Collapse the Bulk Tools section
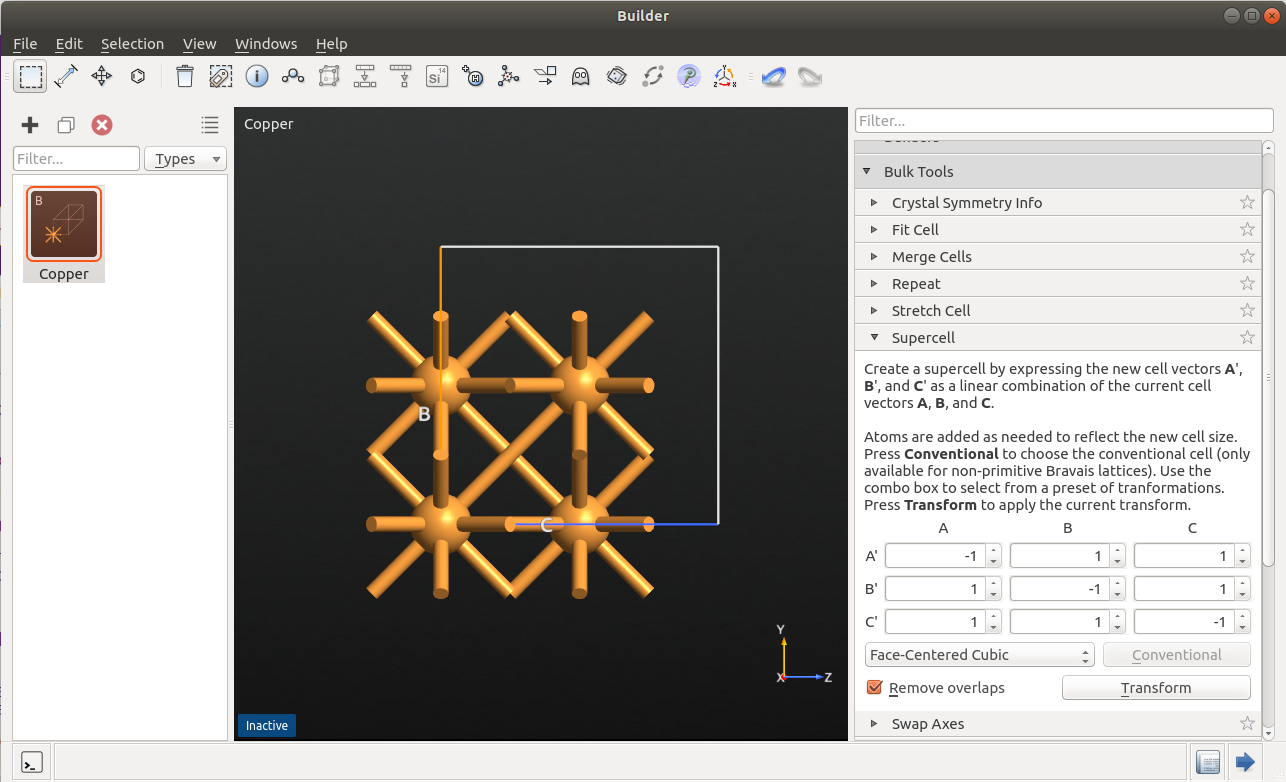Screen dimensions: 1286x782 866,171
